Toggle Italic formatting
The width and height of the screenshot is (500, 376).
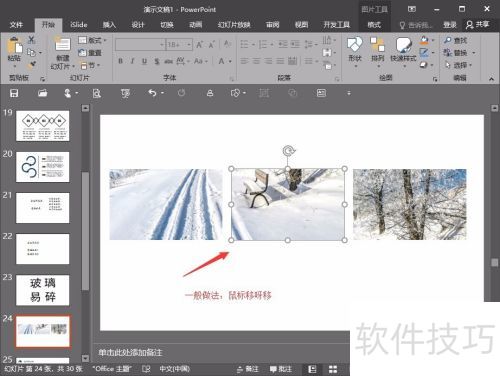point(132,61)
